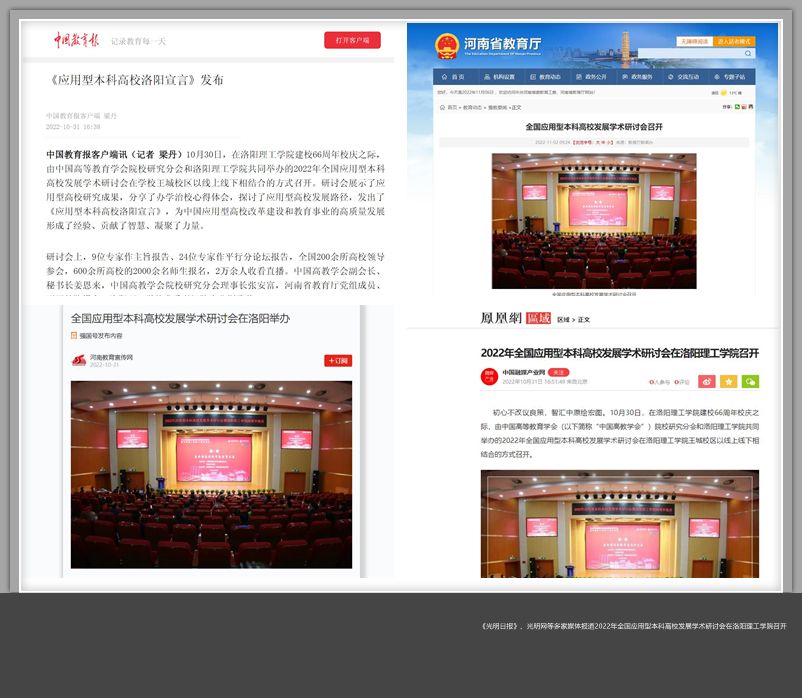The height and width of the screenshot is (698, 802).
Task: Click into the 河南省教育厅 search field
Action: [690, 54]
